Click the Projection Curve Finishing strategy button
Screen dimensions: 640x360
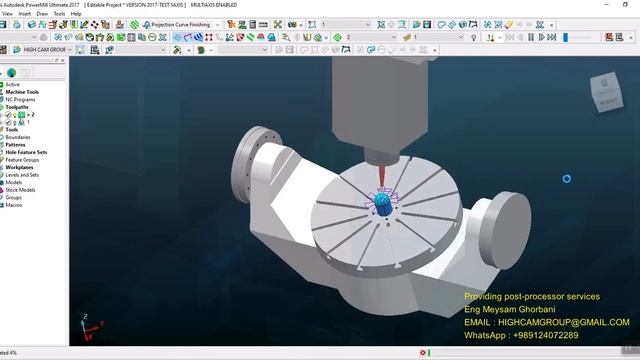(176, 25)
